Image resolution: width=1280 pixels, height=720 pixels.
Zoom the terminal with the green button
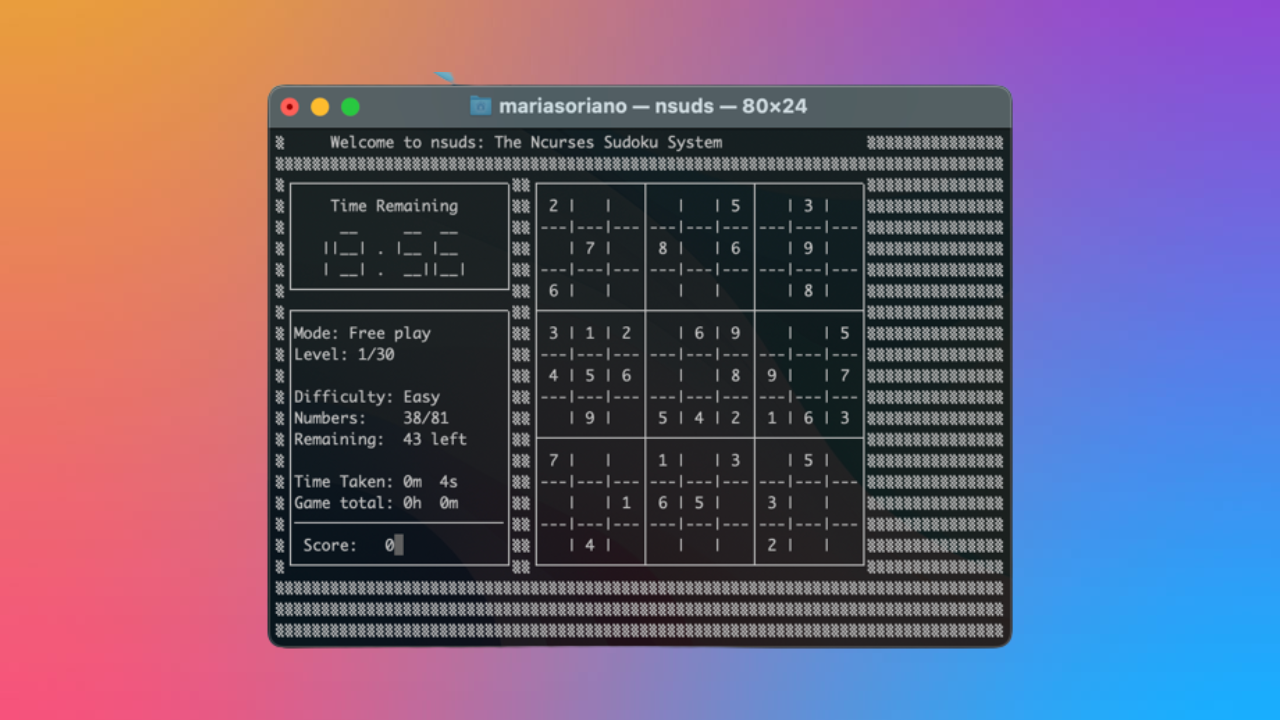[350, 107]
